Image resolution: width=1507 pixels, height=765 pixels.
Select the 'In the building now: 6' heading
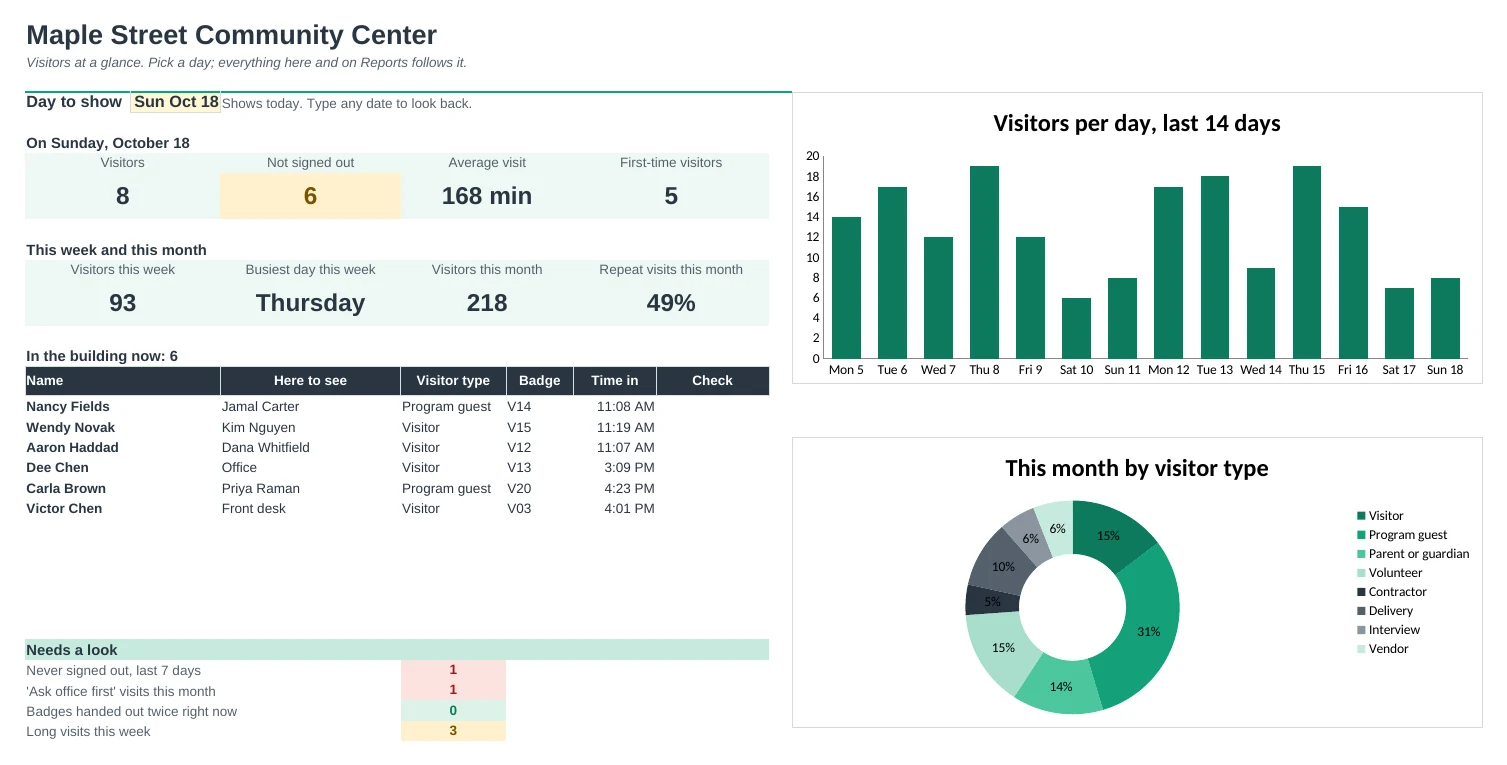pyautogui.click(x=102, y=356)
